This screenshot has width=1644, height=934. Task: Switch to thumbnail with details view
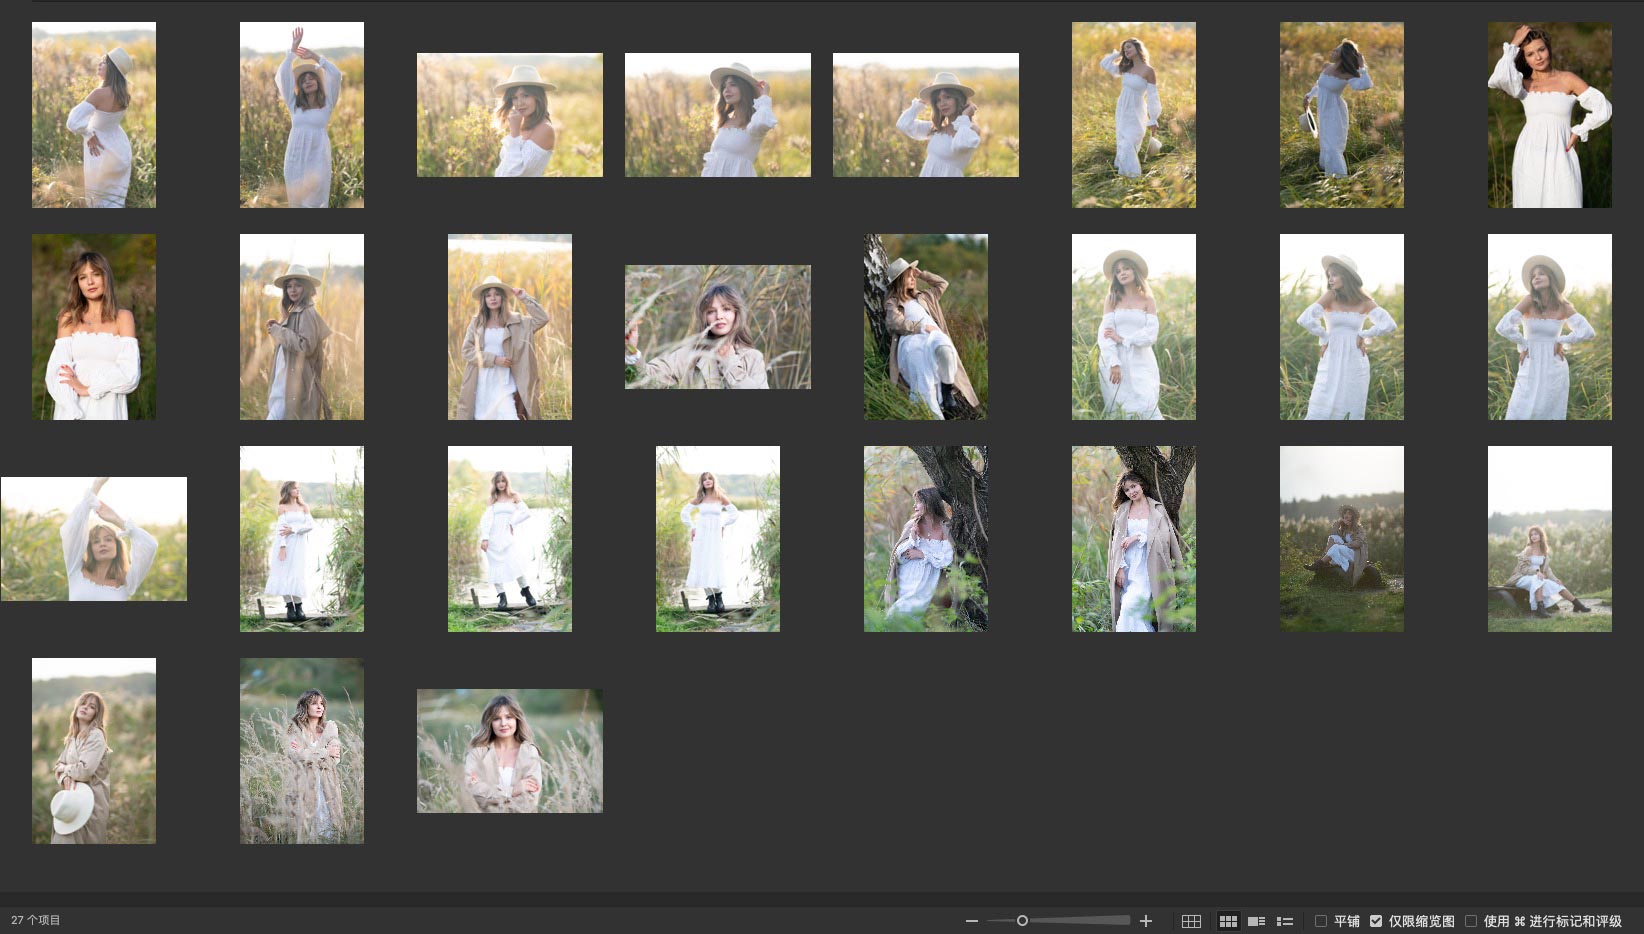(1257, 921)
